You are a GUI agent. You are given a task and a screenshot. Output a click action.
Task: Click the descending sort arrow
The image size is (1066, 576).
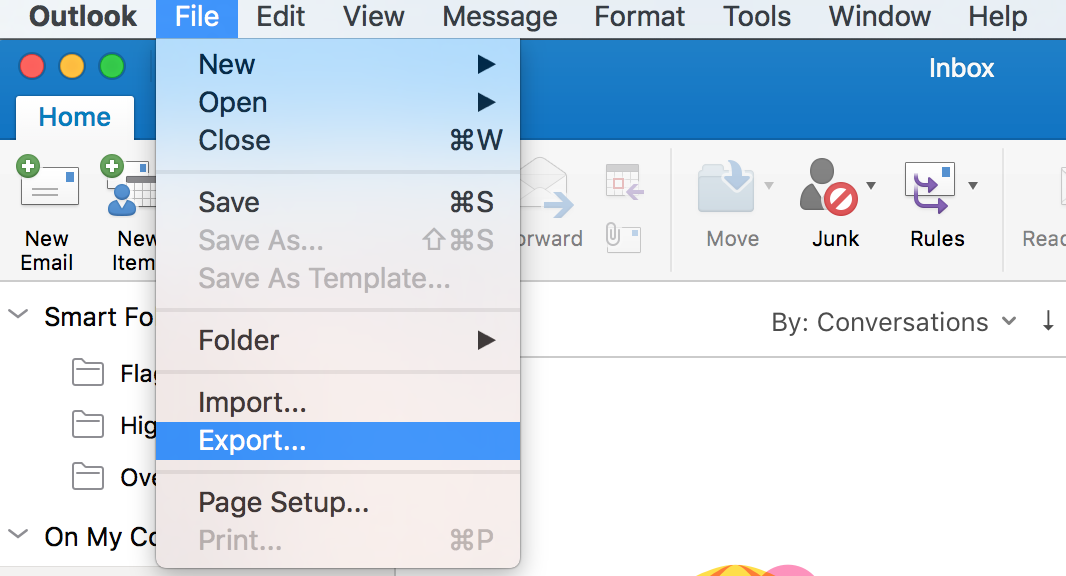coord(1047,322)
